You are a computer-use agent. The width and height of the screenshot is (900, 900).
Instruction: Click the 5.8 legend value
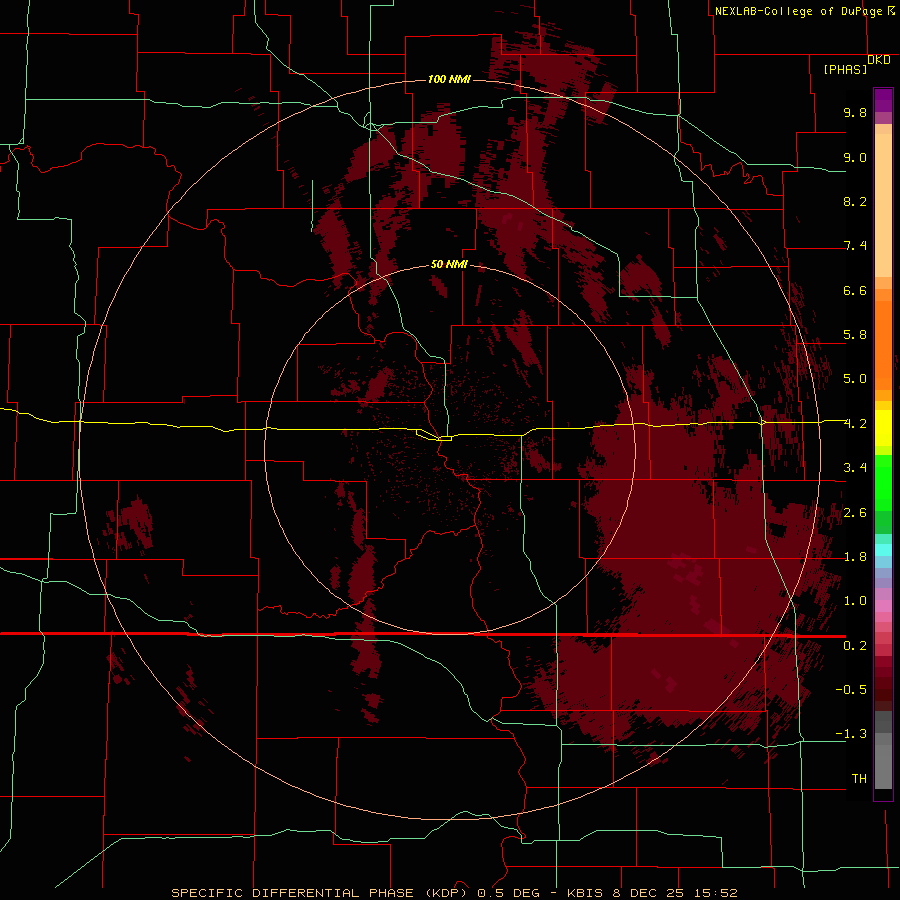click(x=855, y=335)
